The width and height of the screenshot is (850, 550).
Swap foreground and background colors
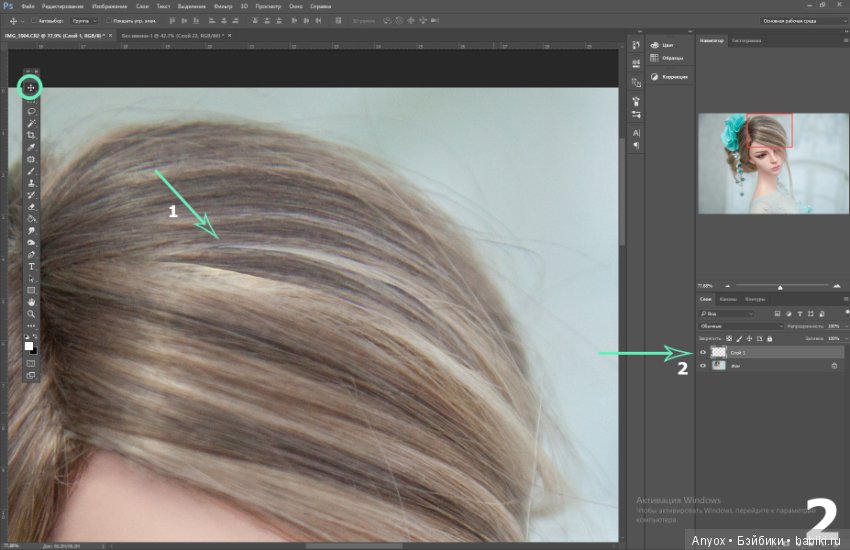coord(35,337)
